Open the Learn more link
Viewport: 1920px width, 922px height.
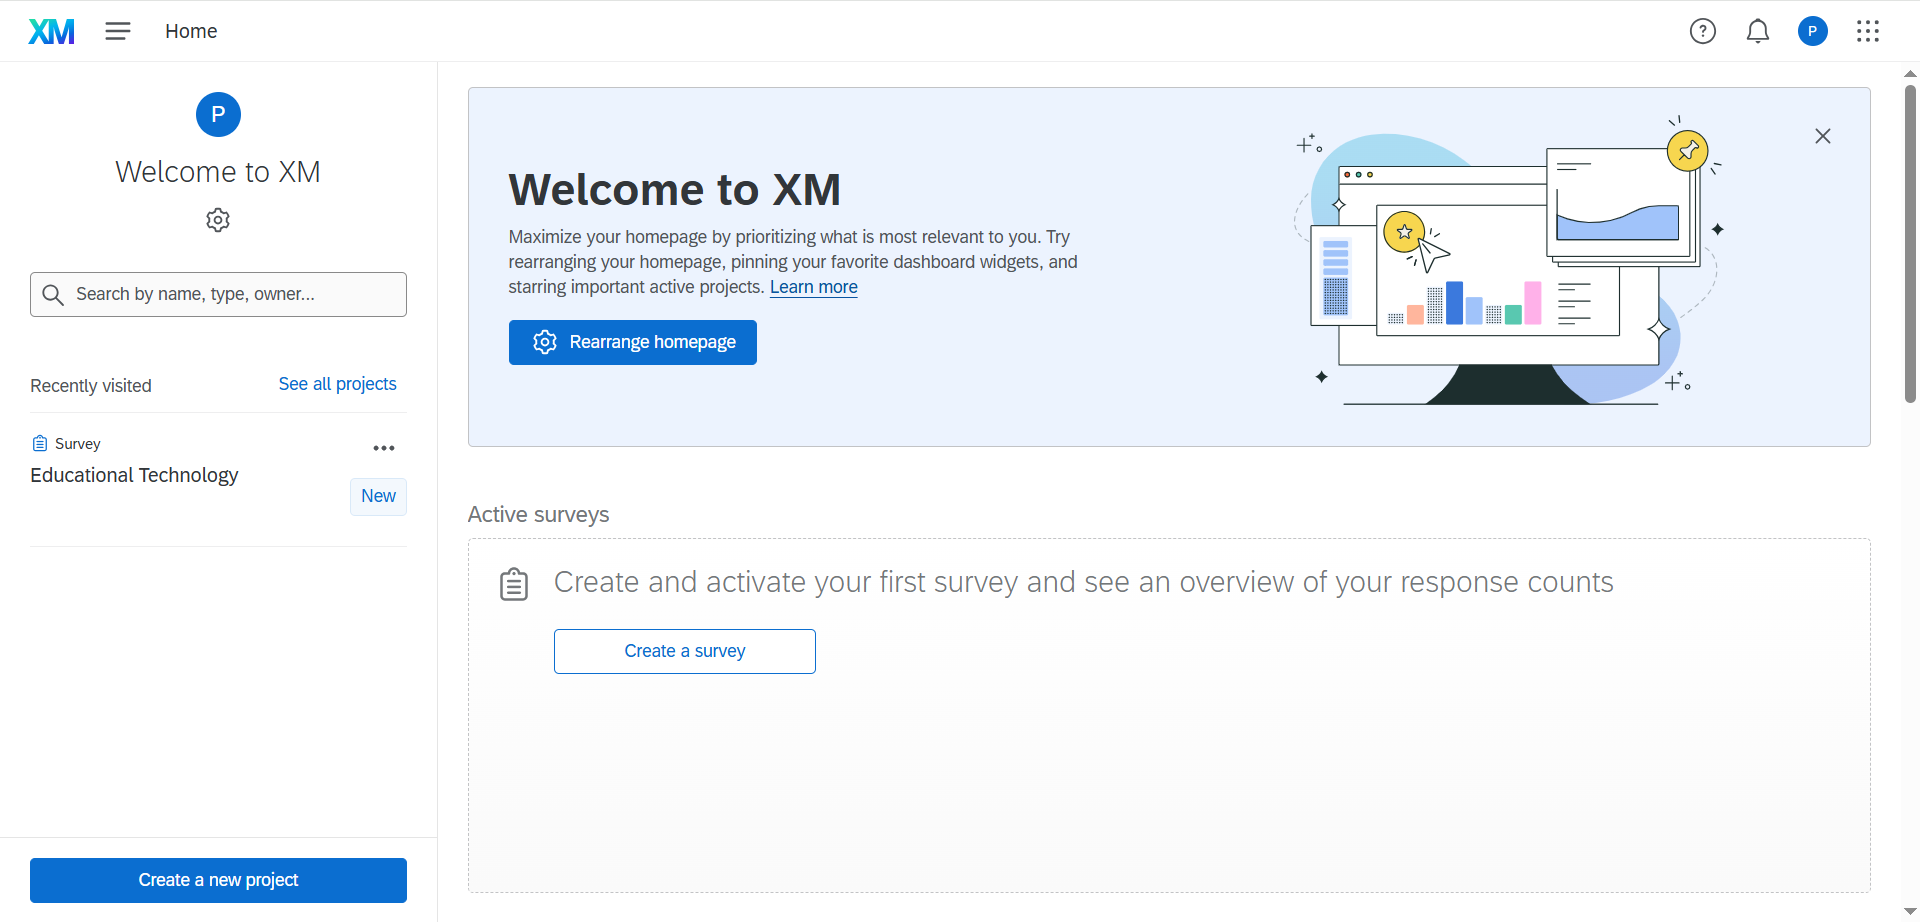click(813, 287)
